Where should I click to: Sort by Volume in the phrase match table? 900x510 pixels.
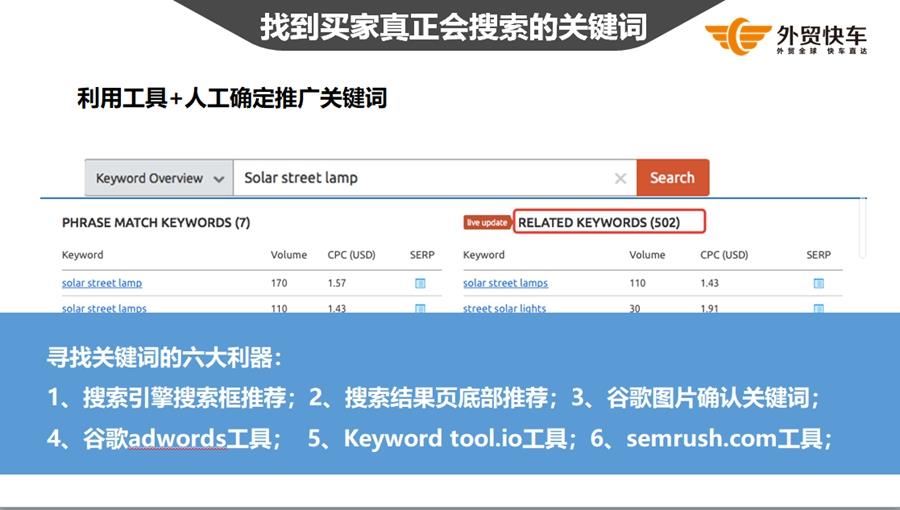point(289,255)
